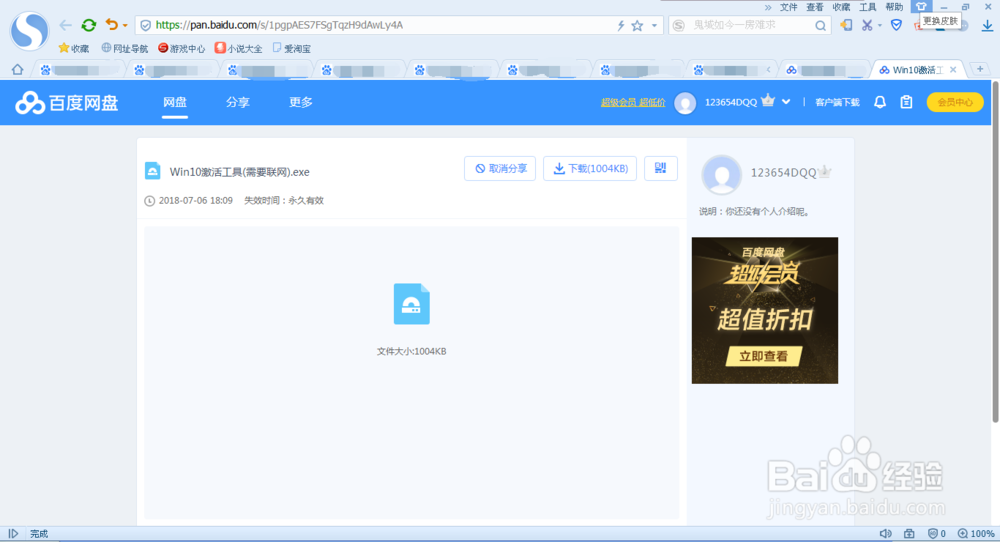Open the 收藏 star favorites bookmark

(74, 48)
